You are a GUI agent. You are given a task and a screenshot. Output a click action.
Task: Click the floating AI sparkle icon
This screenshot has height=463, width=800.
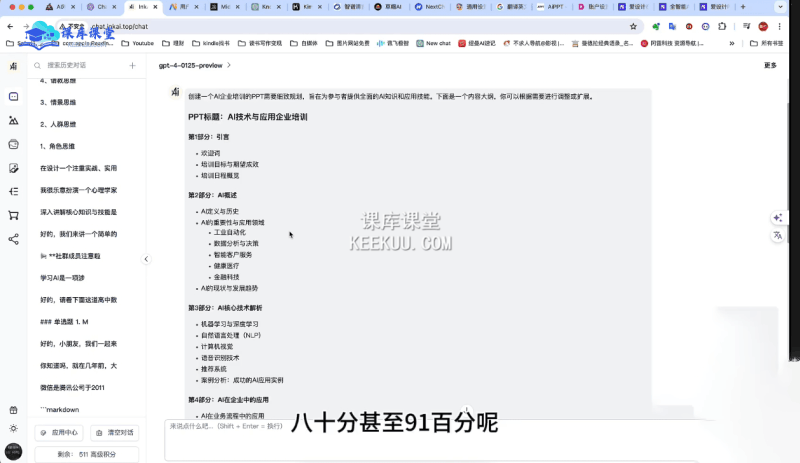pos(778,218)
